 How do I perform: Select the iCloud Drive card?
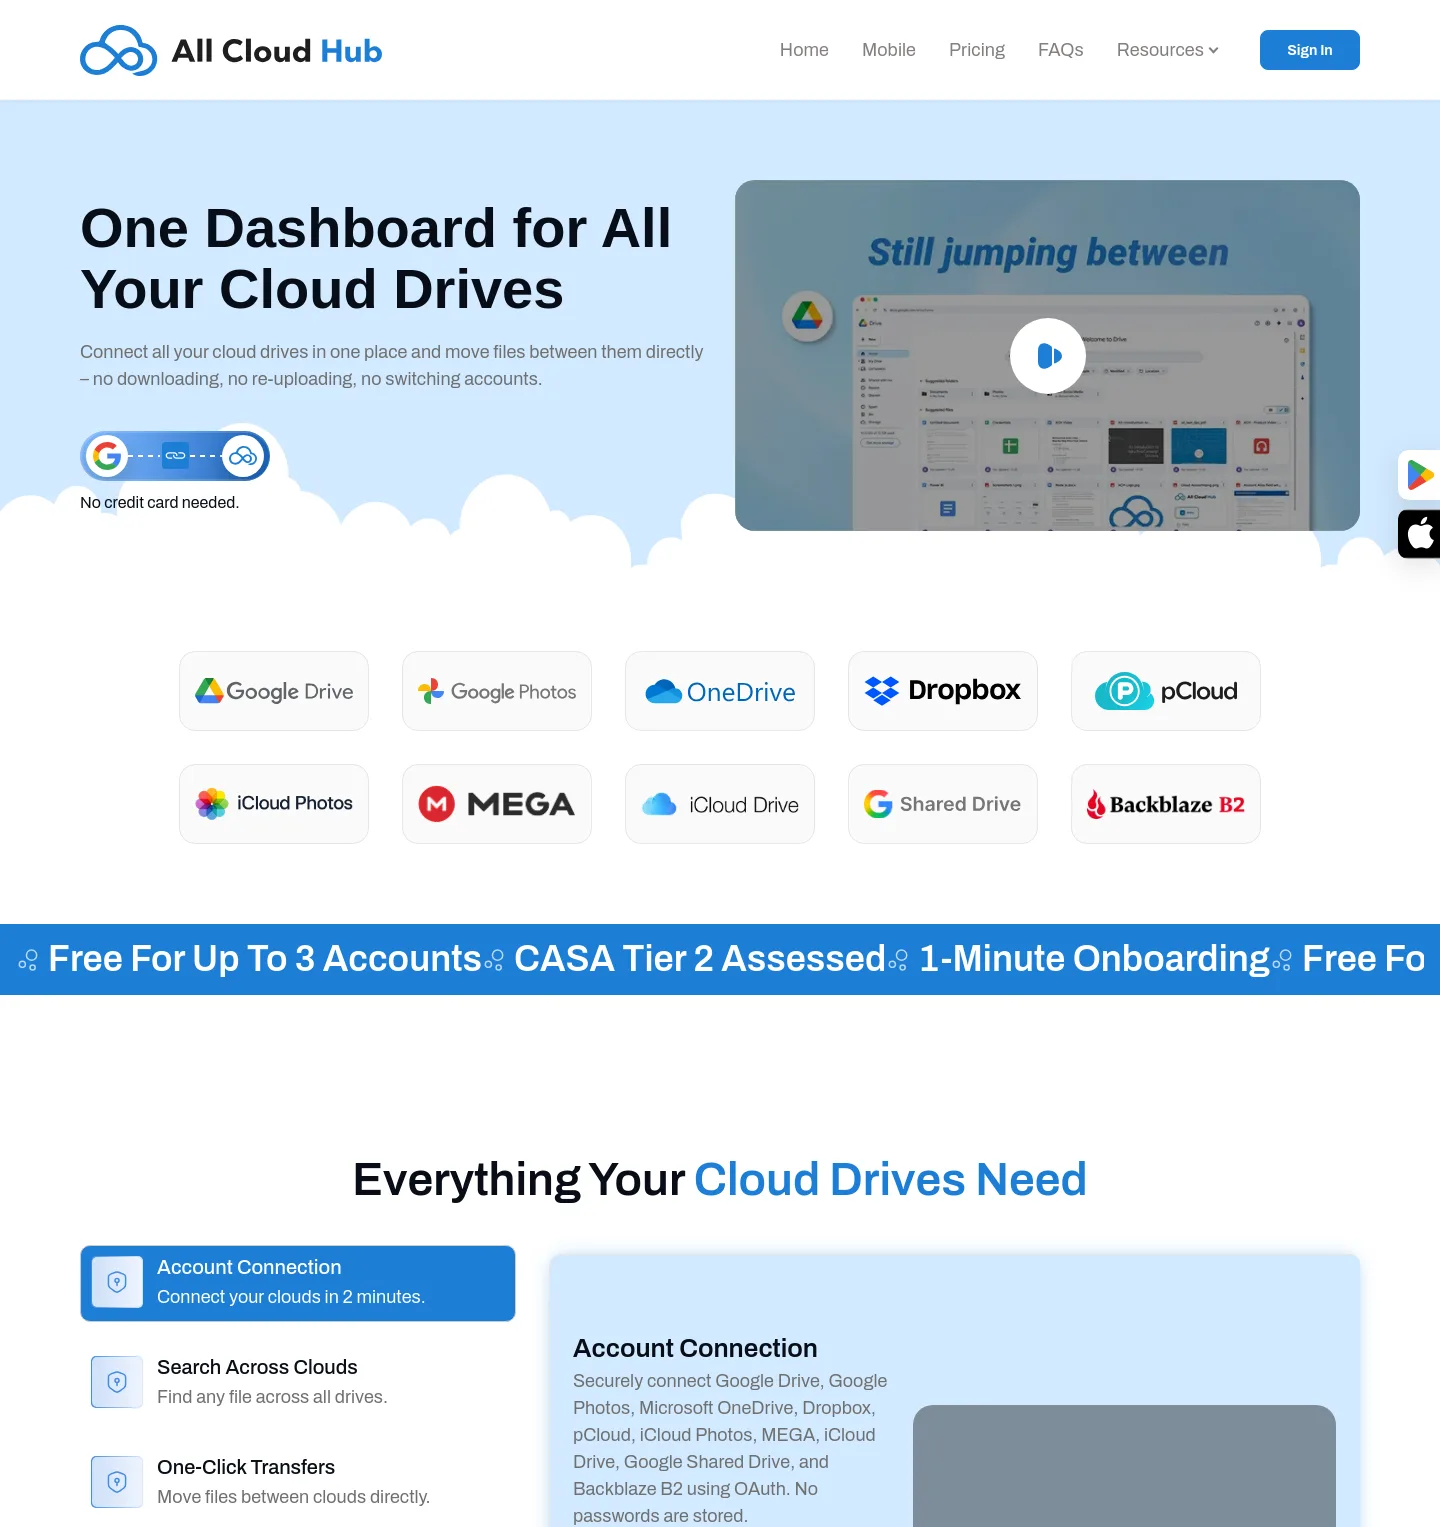pos(720,804)
